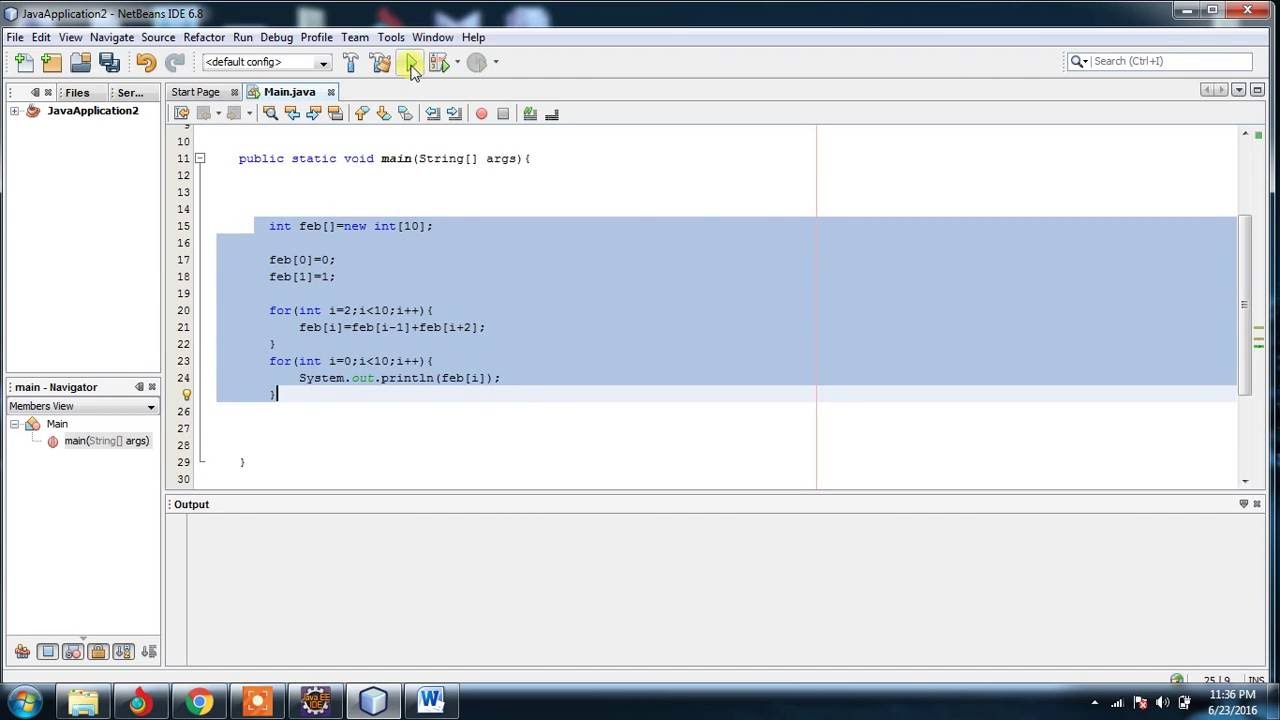Open the Source menu
Image resolution: width=1280 pixels, height=720 pixels.
click(x=158, y=37)
